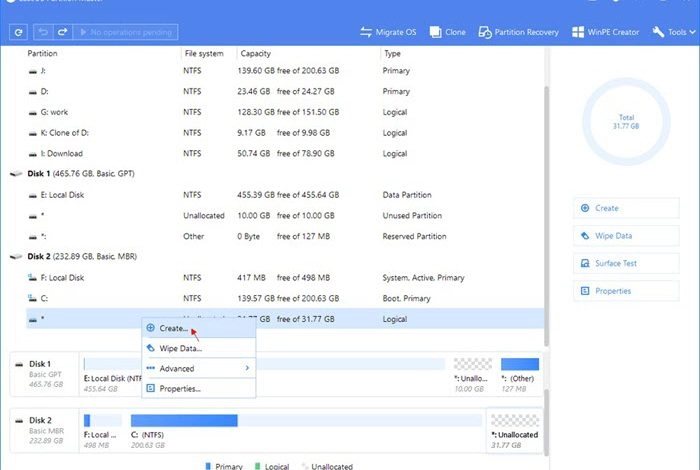700x470 pixels.
Task: Click the Type column header
Action: click(x=392, y=53)
